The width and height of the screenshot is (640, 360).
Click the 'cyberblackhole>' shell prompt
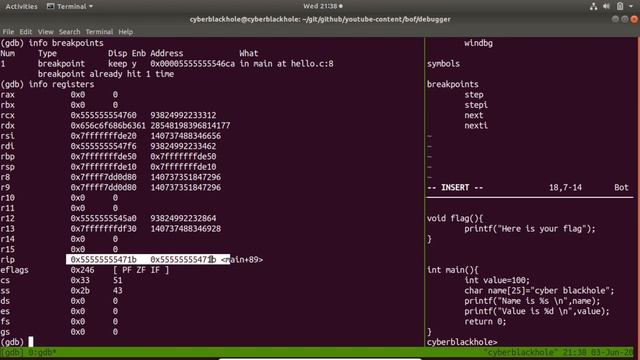point(462,342)
